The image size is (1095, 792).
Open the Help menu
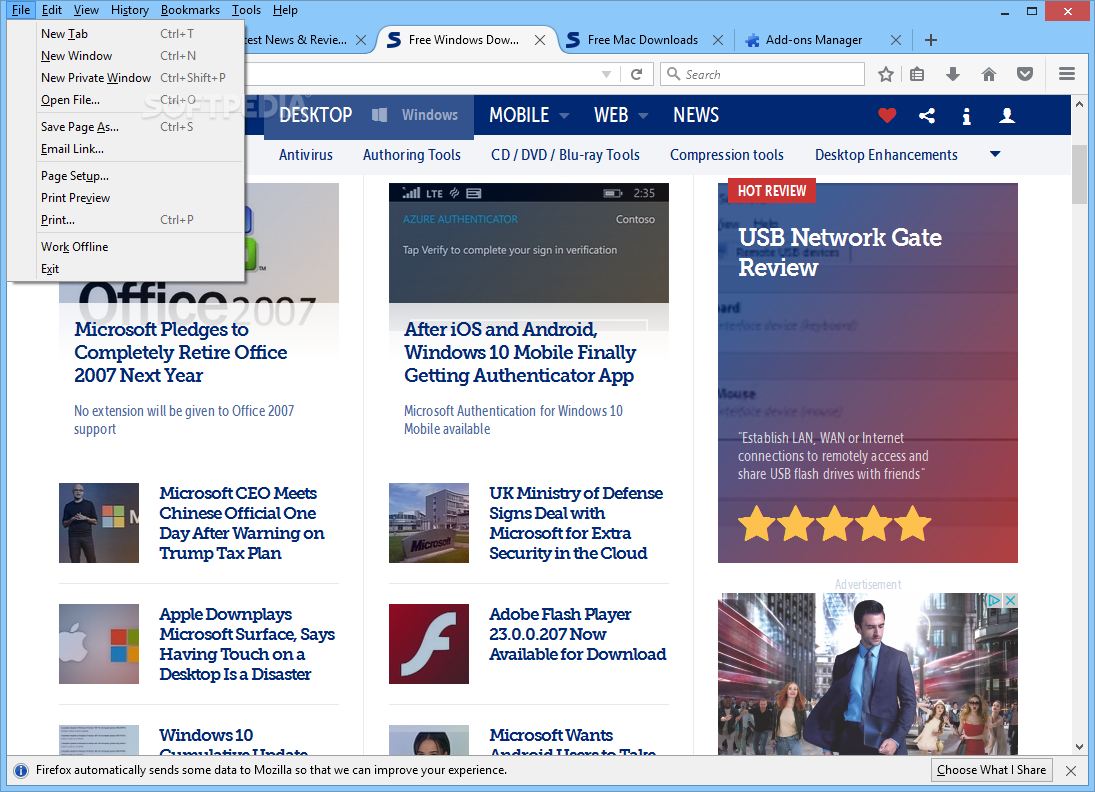[285, 10]
